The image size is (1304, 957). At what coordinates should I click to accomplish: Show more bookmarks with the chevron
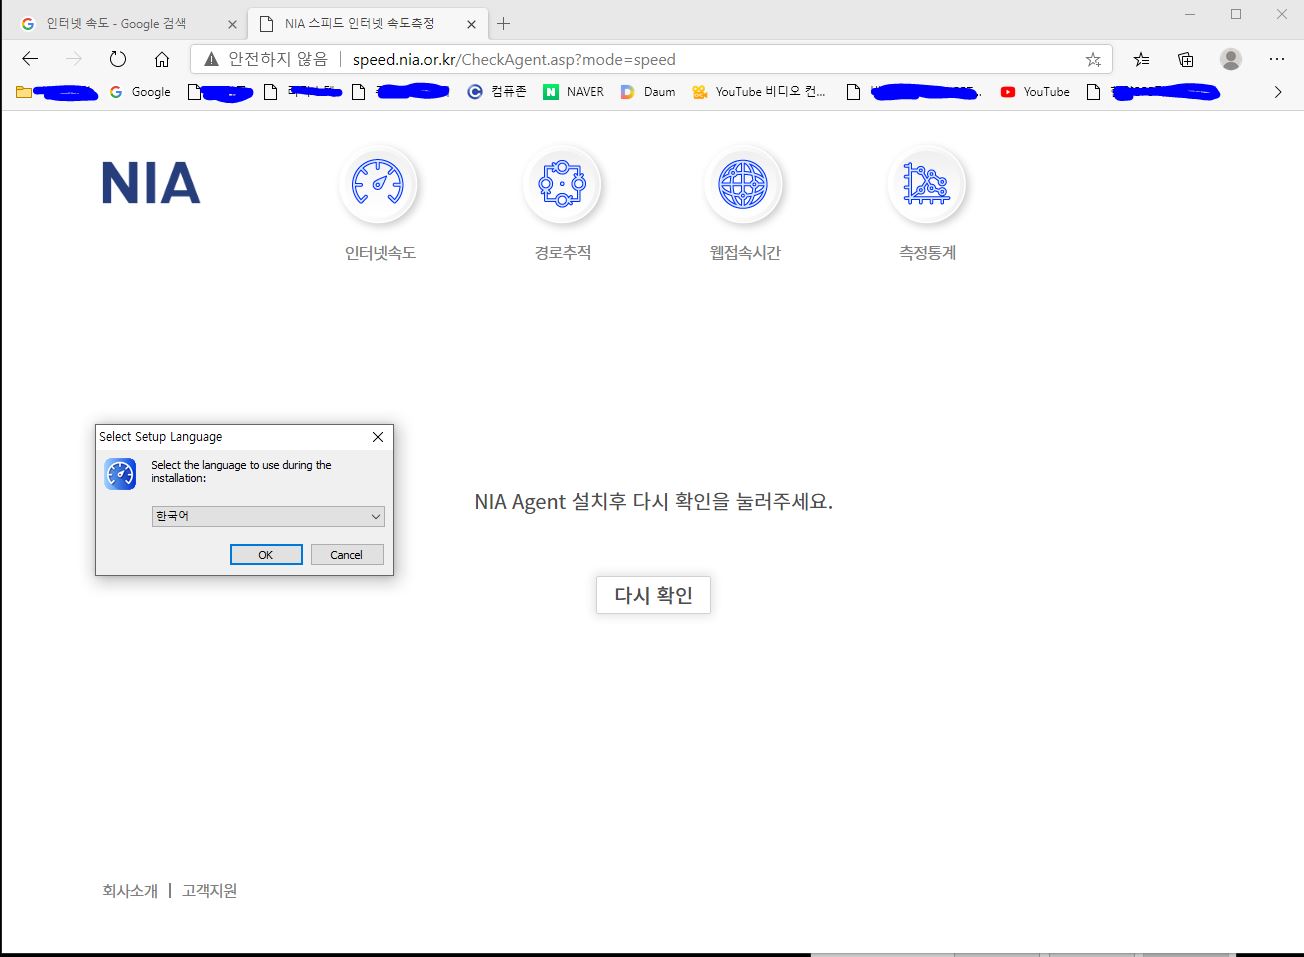[1278, 92]
